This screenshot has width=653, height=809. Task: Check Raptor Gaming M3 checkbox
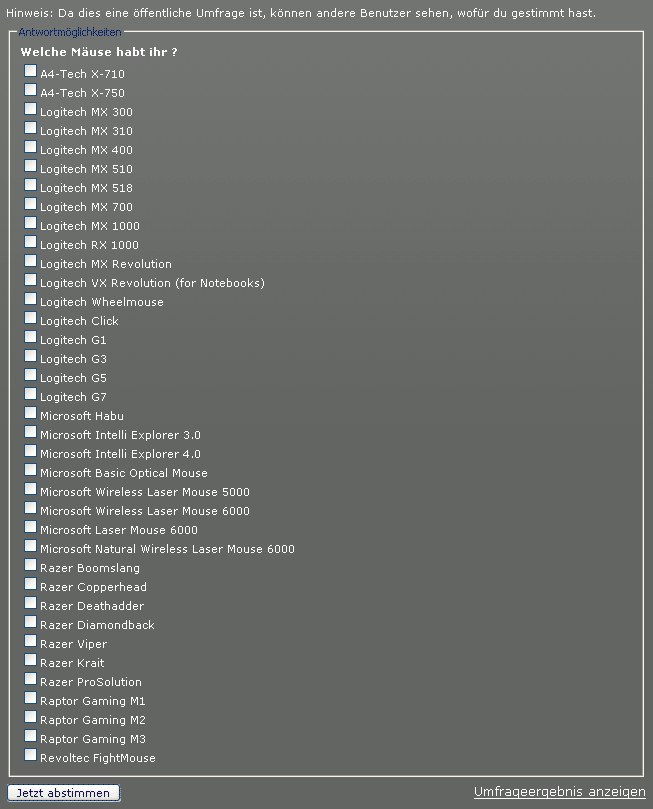[x=30, y=736]
